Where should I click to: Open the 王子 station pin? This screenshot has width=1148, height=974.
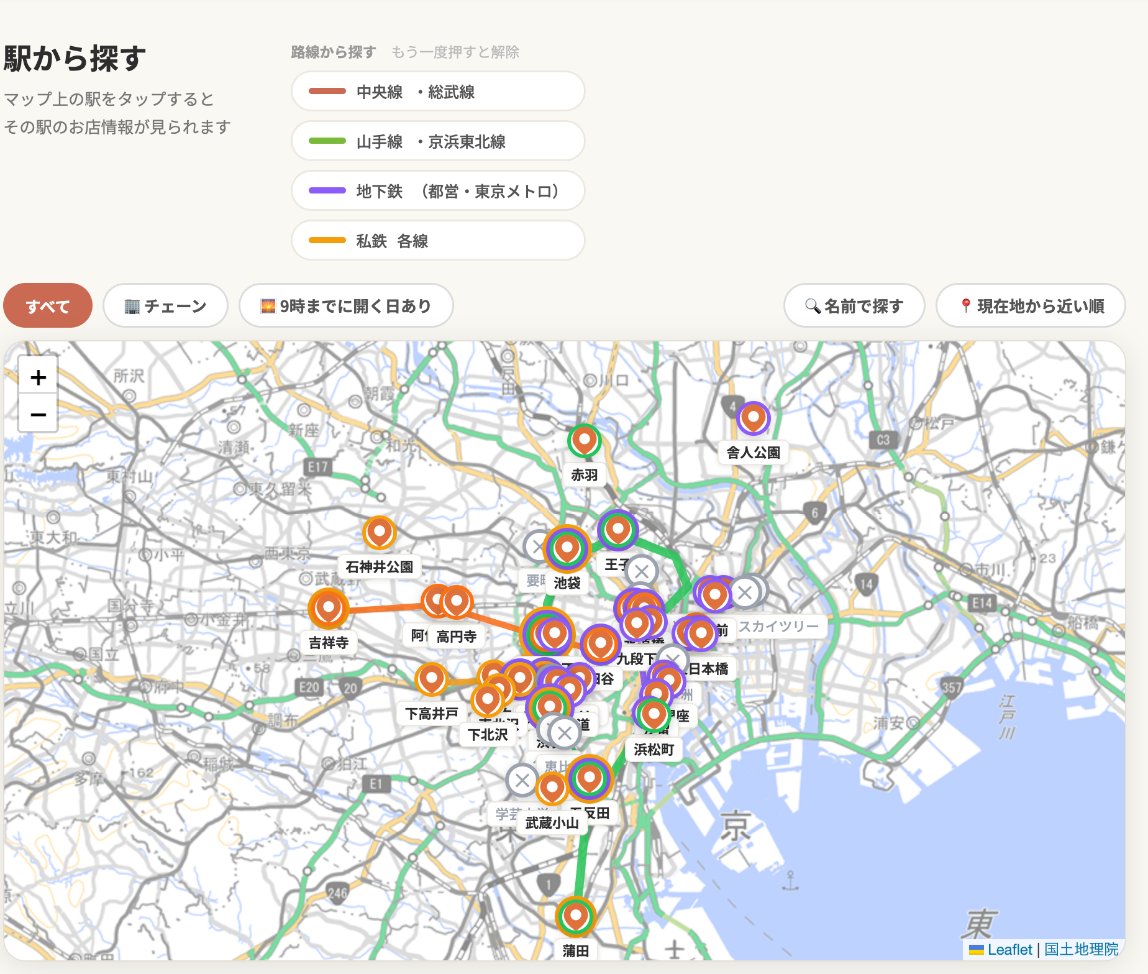[617, 529]
